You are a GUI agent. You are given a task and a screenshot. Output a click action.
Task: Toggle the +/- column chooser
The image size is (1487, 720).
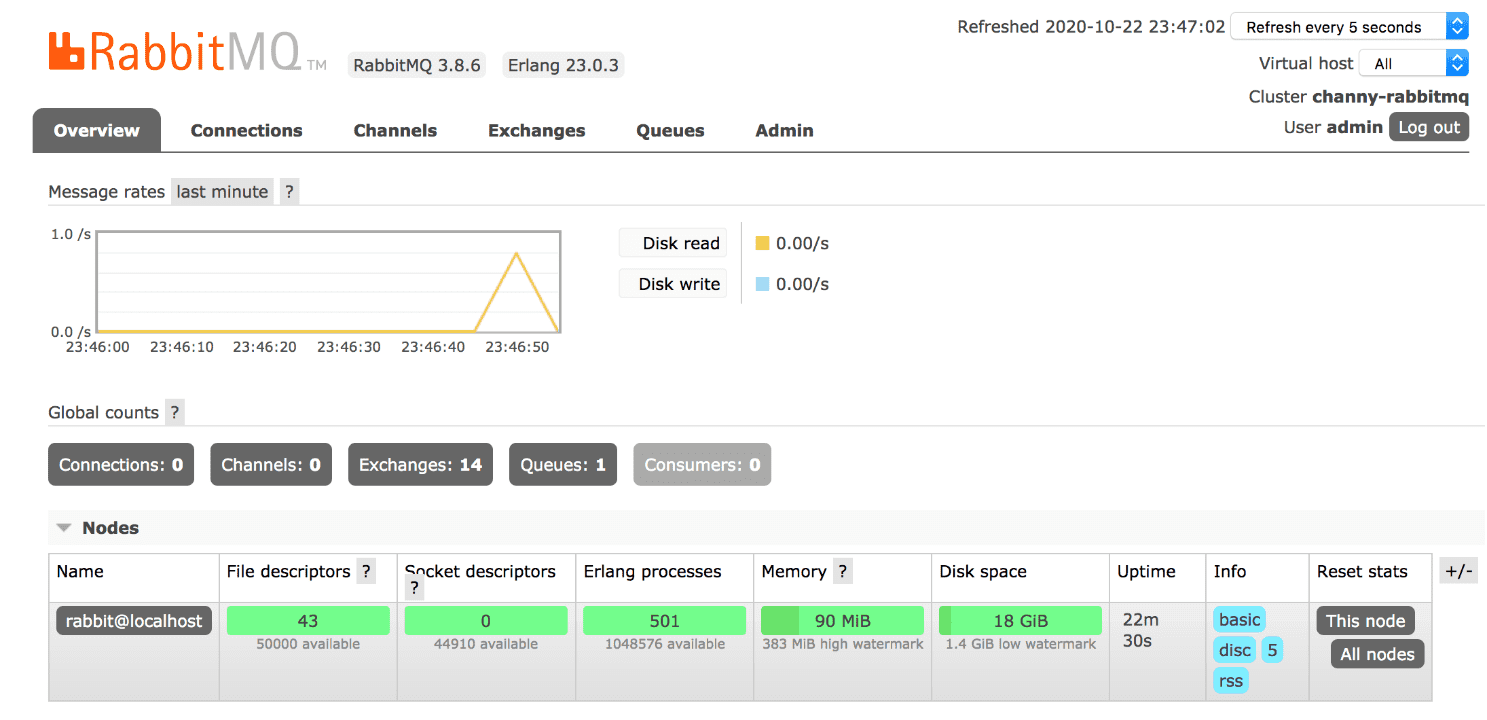[x=1458, y=571]
